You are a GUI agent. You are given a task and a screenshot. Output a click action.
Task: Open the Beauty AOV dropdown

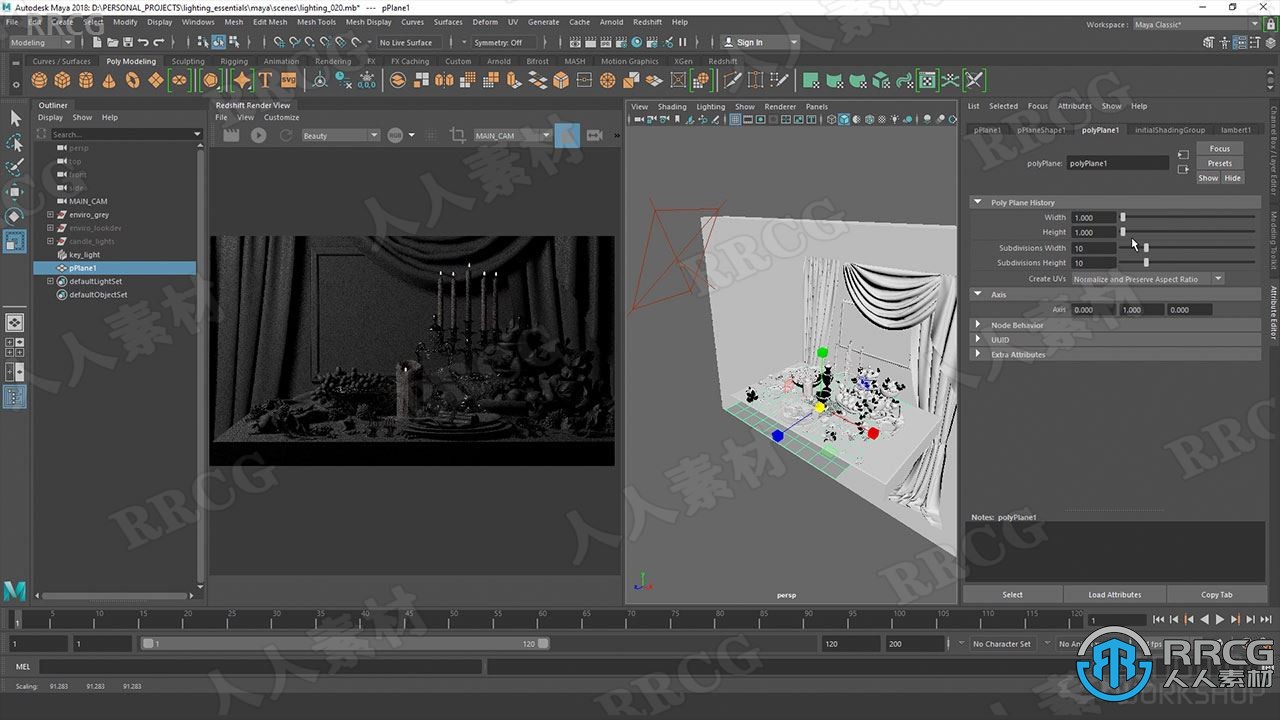pyautogui.click(x=340, y=135)
